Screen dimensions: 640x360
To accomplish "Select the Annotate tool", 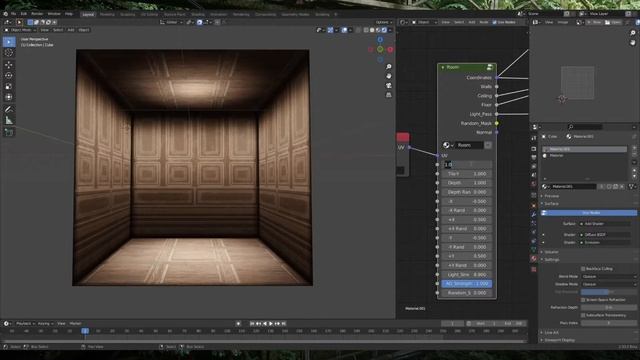I will (x=9, y=109).
